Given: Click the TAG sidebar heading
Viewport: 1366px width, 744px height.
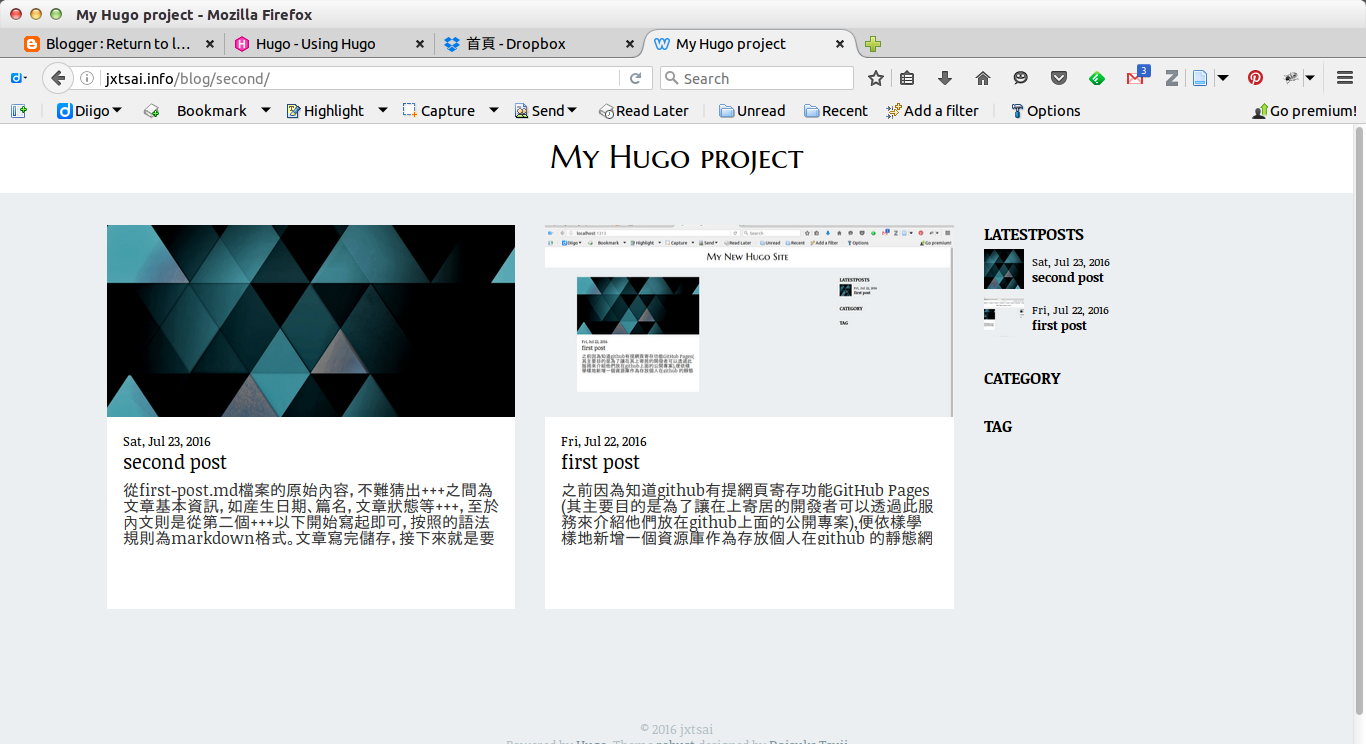Looking at the screenshot, I should coord(998,427).
